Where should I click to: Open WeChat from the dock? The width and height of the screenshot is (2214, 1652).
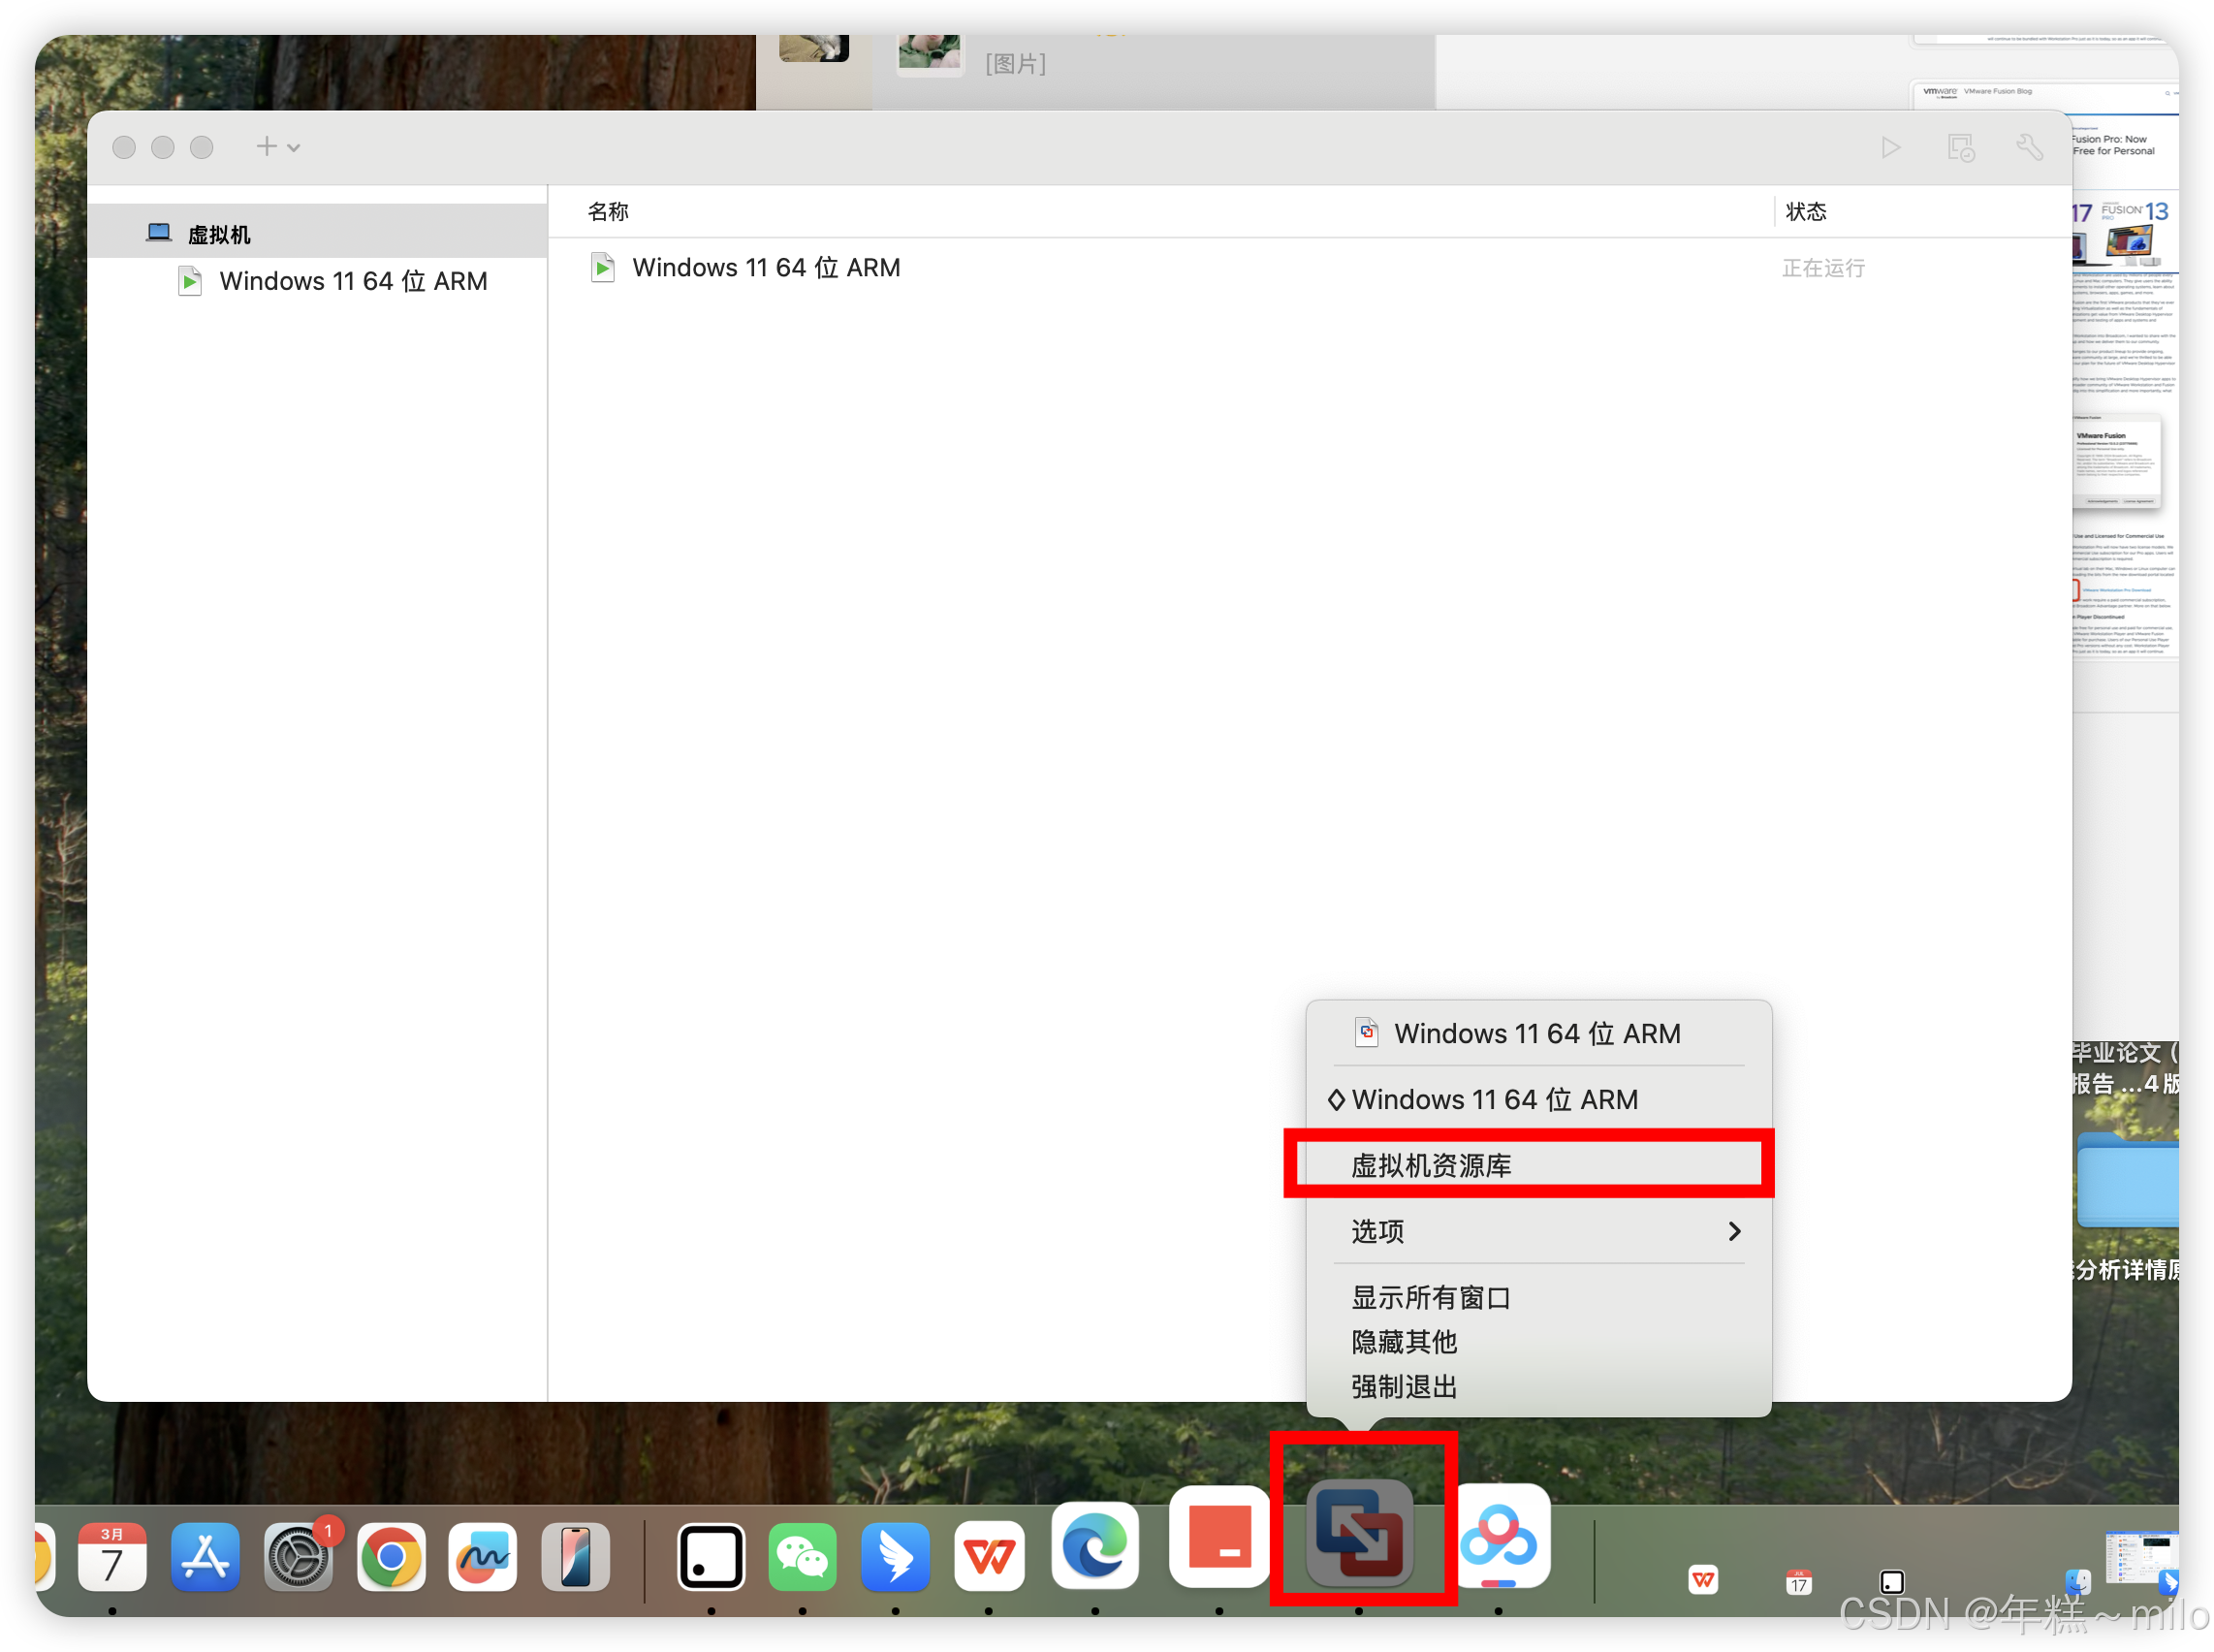pyautogui.click(x=802, y=1557)
